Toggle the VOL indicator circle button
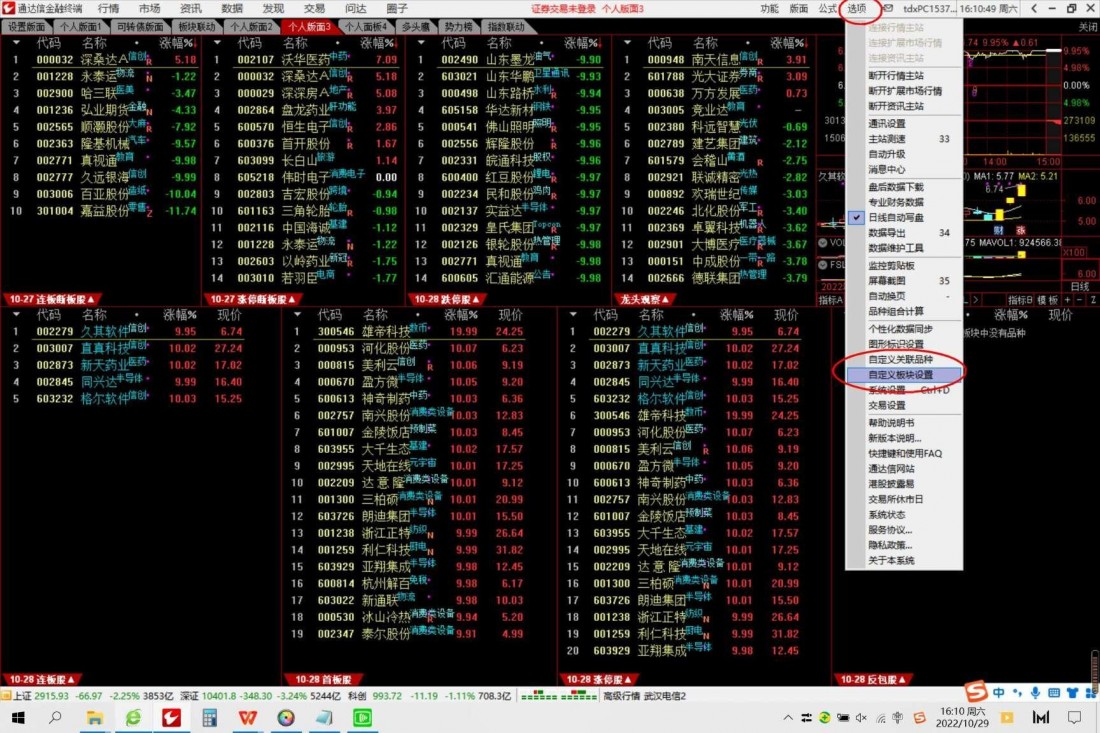 [x=823, y=243]
